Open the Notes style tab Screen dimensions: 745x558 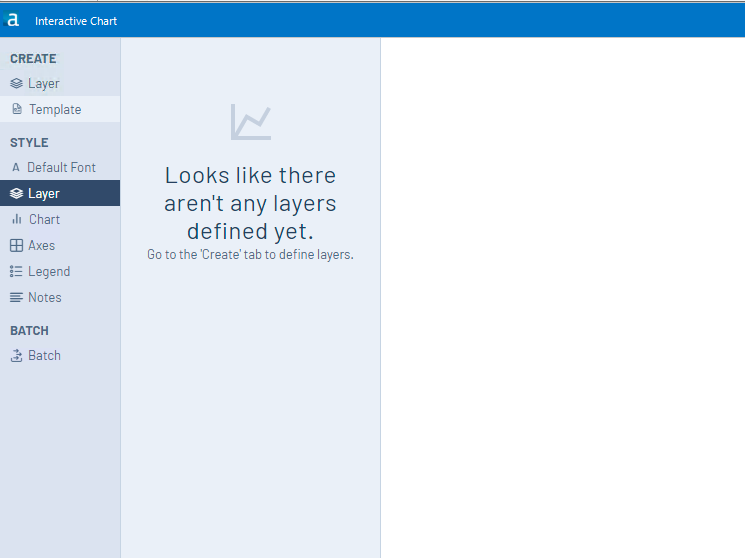click(x=60, y=298)
